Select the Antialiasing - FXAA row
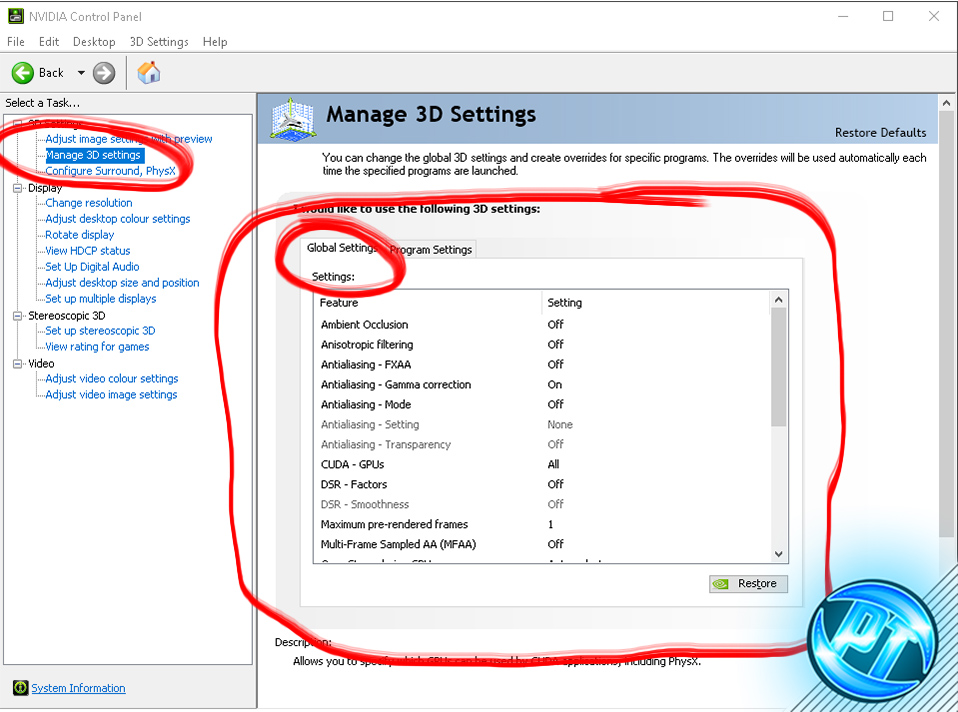 543,364
